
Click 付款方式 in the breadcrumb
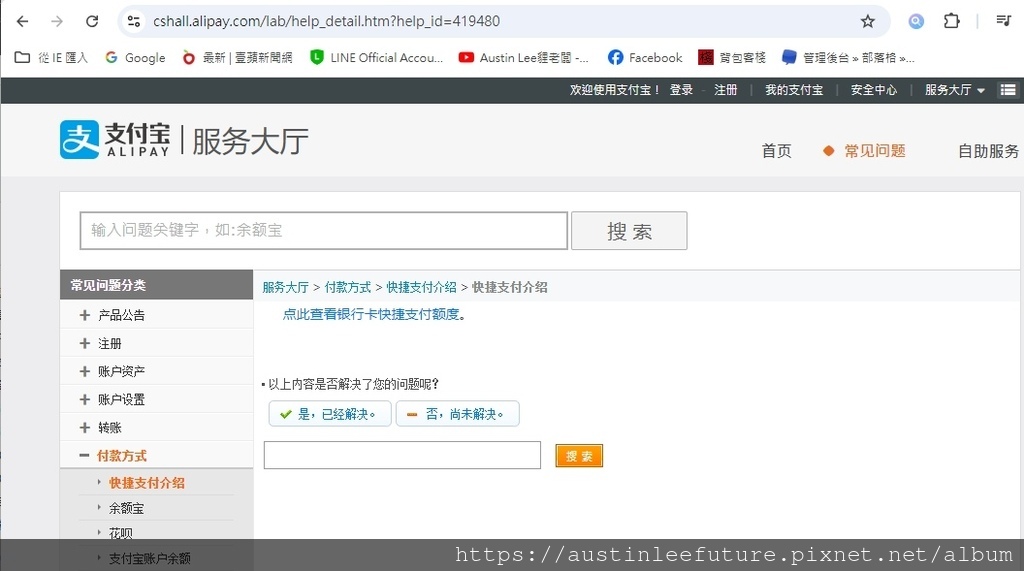click(347, 287)
